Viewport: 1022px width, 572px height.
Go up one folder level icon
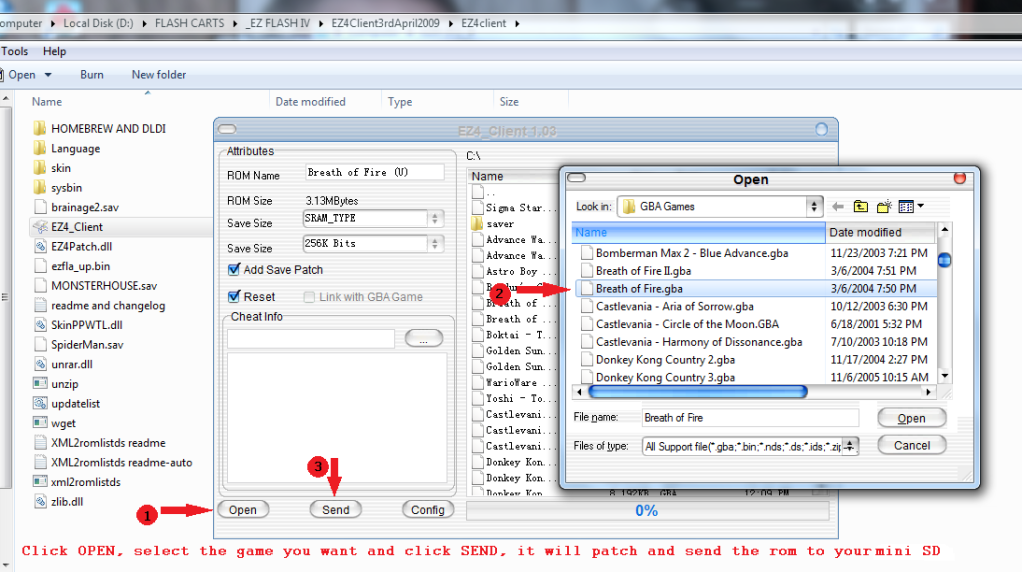click(860, 207)
